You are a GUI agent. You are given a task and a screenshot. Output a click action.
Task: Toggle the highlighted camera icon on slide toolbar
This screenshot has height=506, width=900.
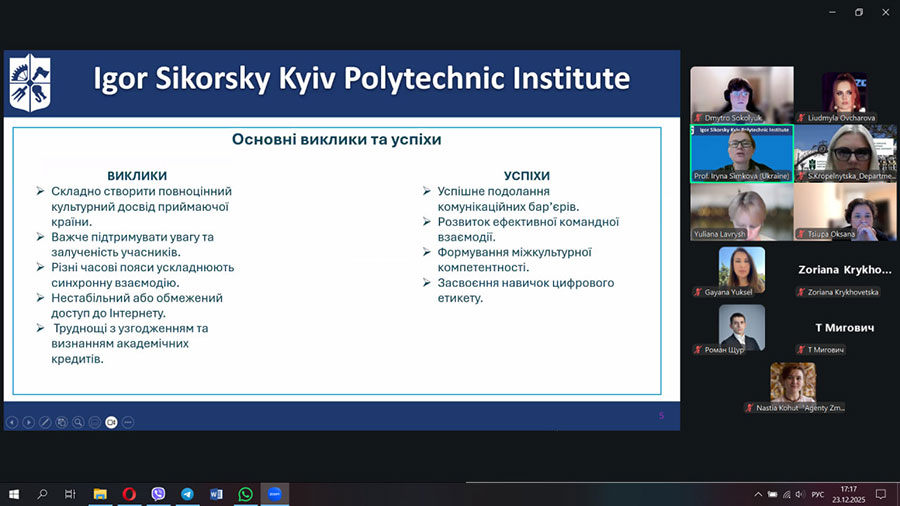click(x=111, y=422)
